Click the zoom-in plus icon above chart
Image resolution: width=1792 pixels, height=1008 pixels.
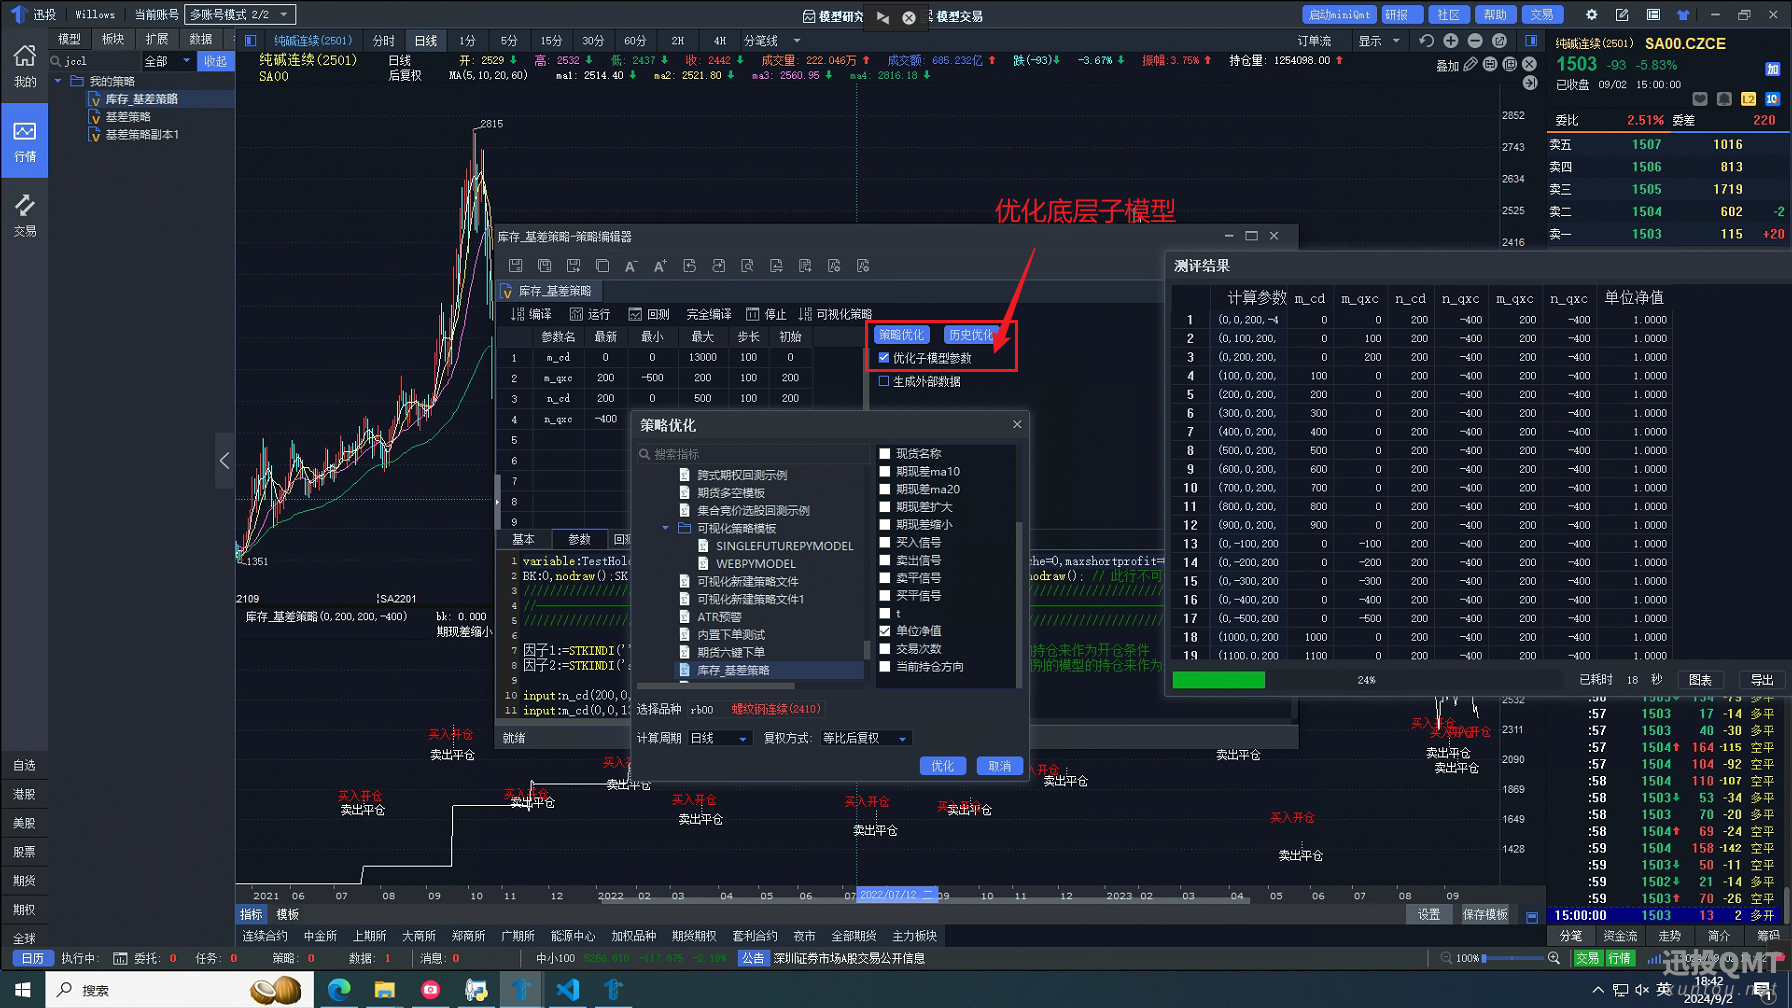[x=1451, y=41]
